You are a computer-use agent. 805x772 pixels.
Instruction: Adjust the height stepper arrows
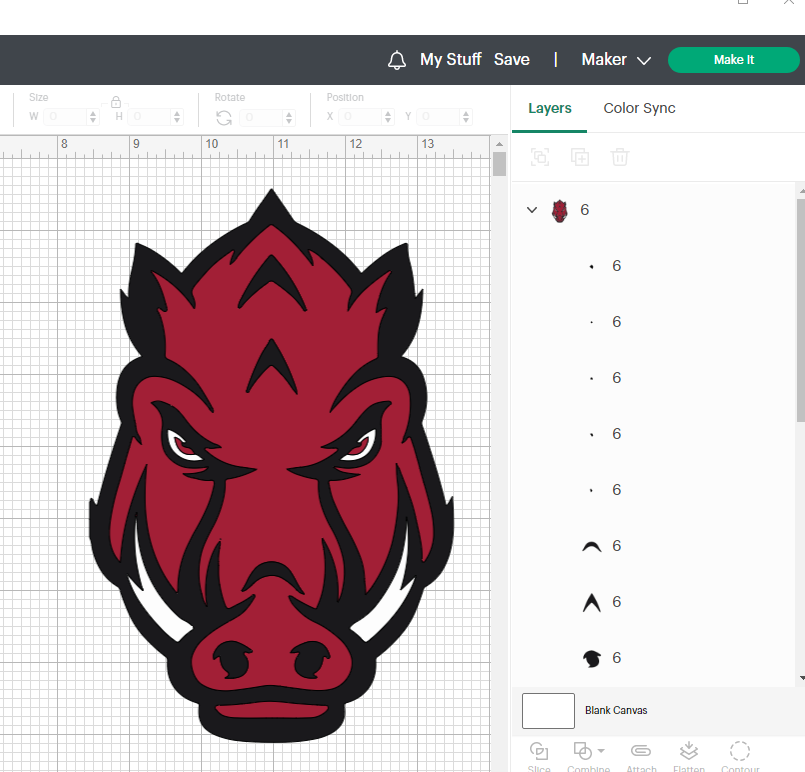coord(177,117)
